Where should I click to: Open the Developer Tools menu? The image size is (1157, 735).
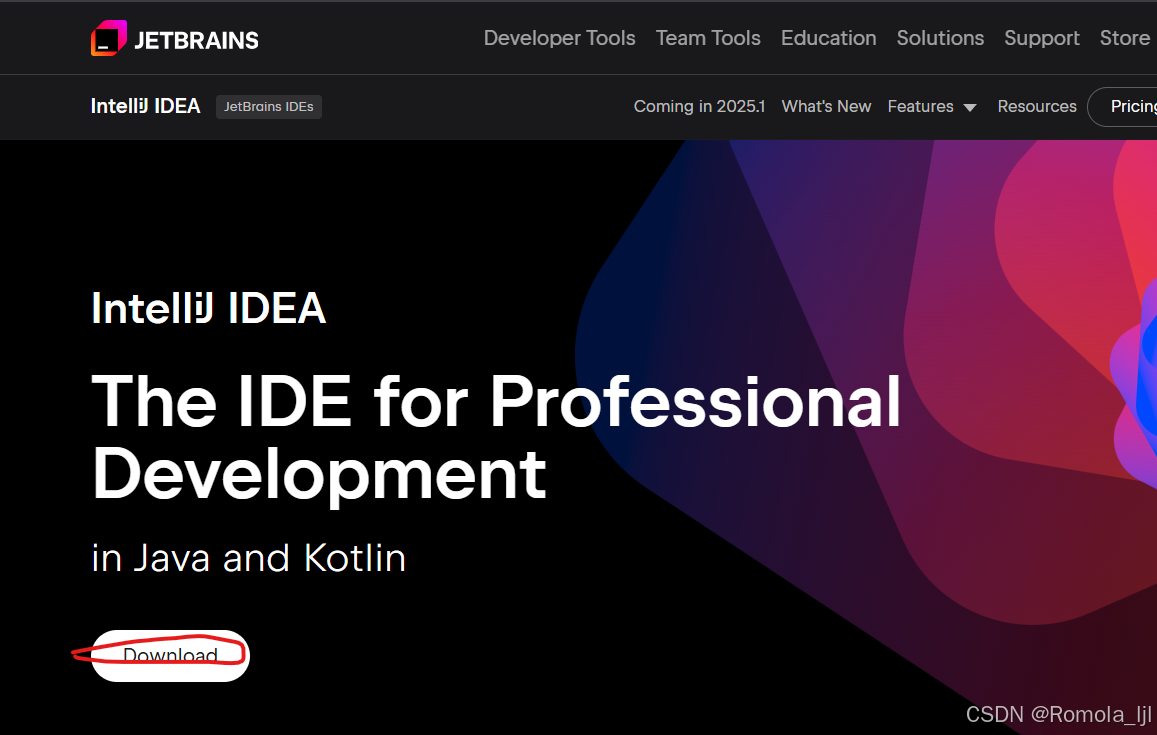tap(559, 38)
